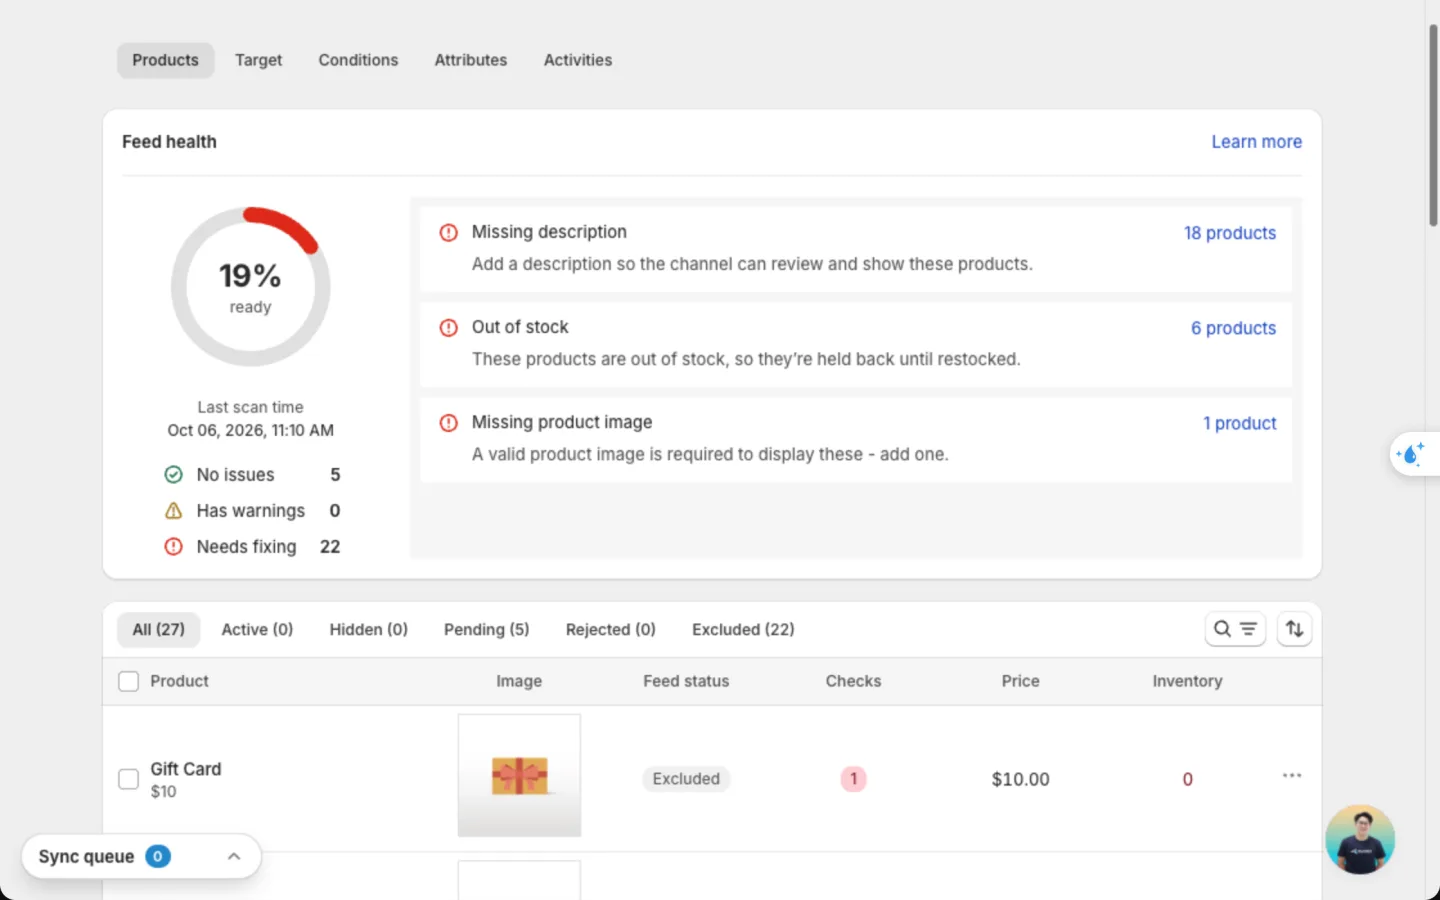Select the Products tab

point(166,60)
